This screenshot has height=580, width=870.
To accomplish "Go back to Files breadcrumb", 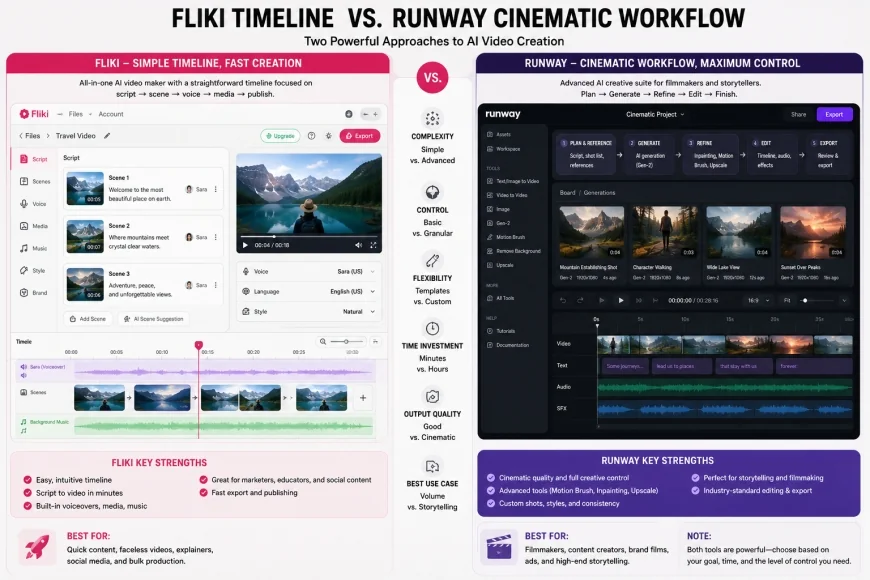I will [30, 135].
